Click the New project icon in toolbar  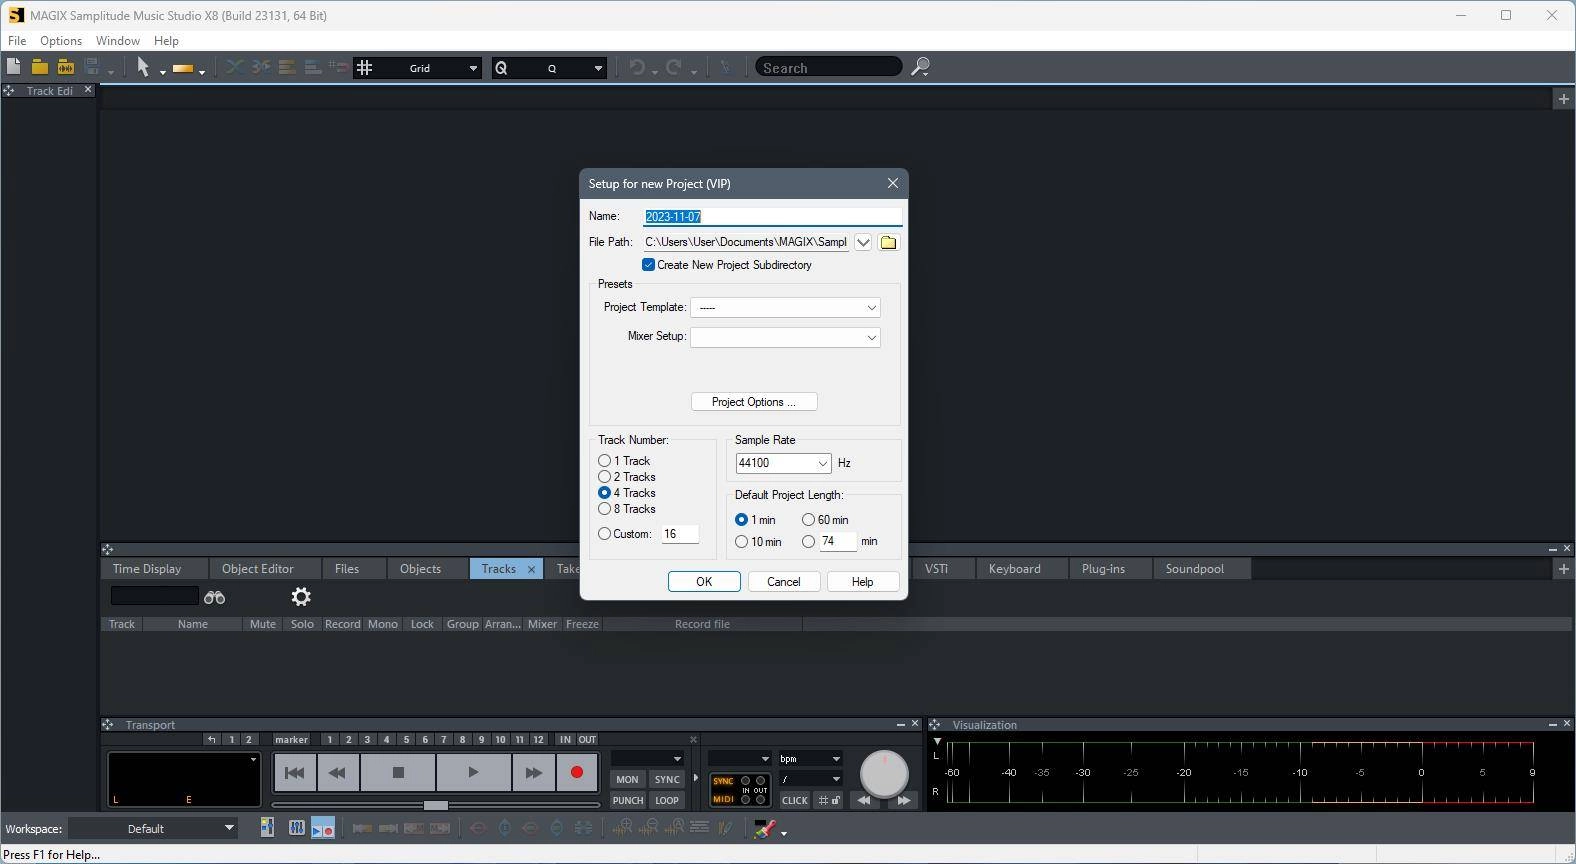(13, 67)
